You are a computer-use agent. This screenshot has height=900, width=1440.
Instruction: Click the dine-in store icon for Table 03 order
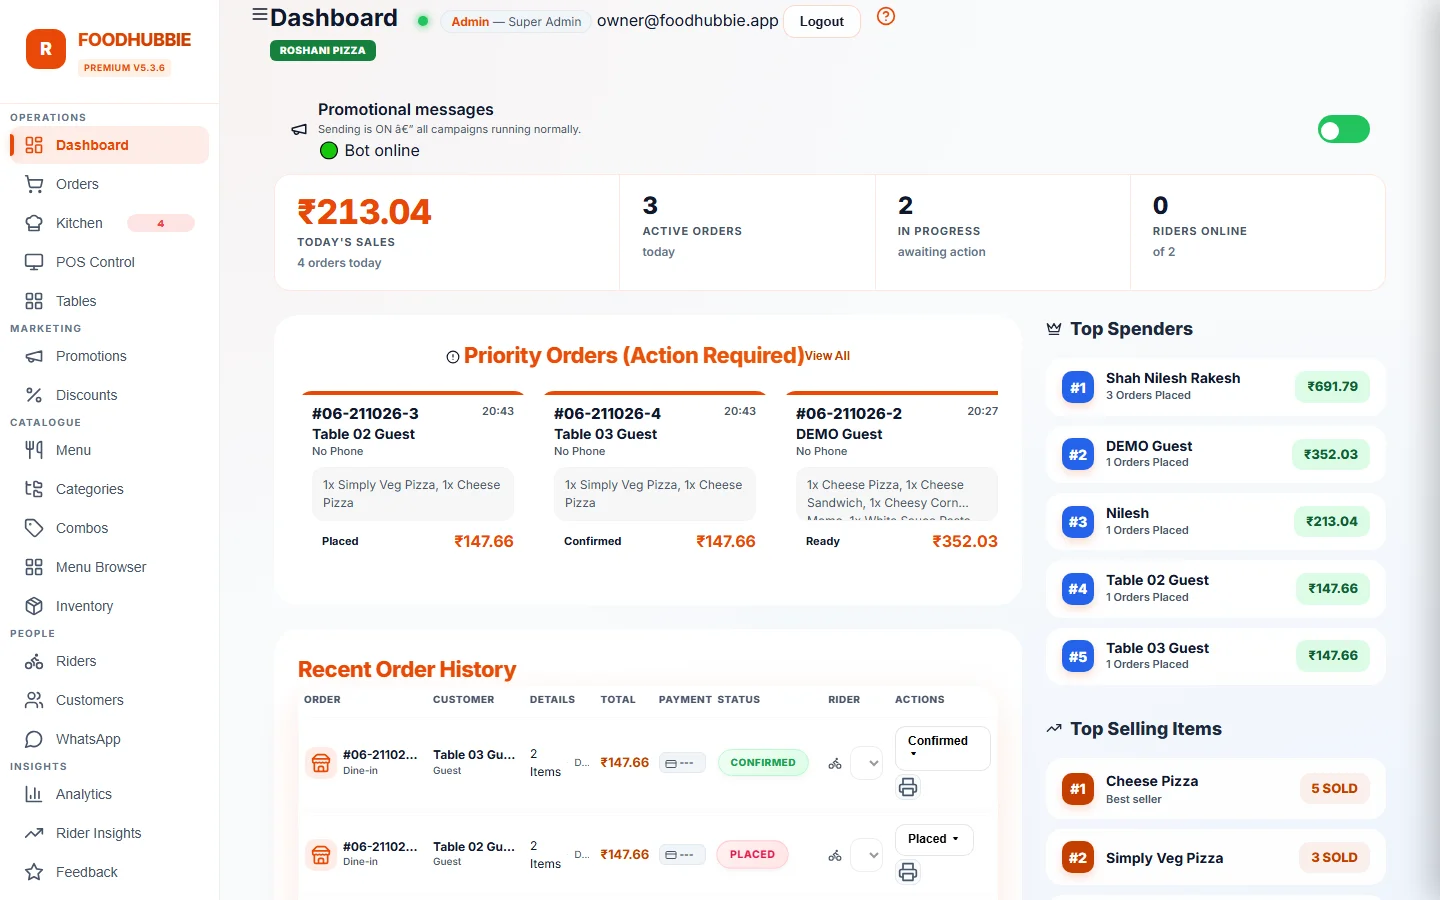321,763
